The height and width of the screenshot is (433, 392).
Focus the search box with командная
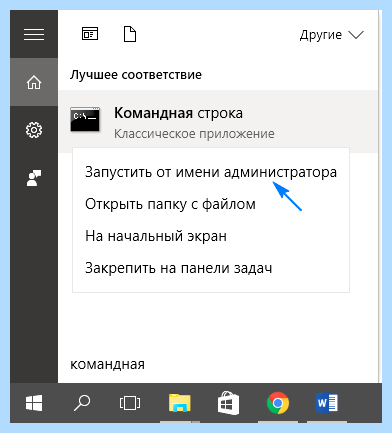tap(218, 364)
